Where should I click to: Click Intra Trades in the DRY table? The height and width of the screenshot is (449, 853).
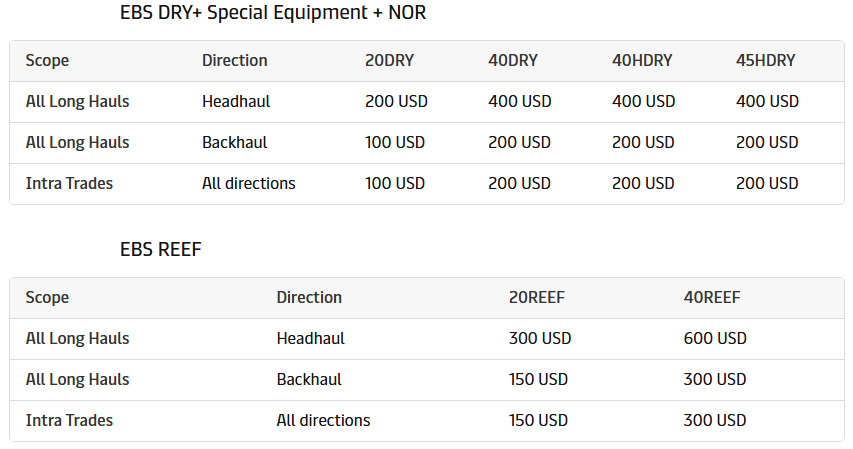point(69,184)
